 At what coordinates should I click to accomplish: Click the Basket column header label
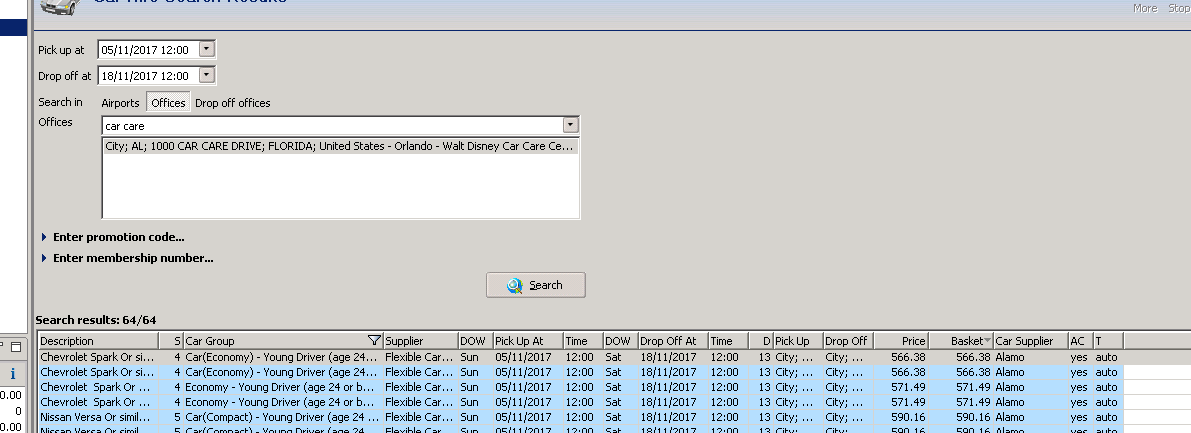point(966,341)
